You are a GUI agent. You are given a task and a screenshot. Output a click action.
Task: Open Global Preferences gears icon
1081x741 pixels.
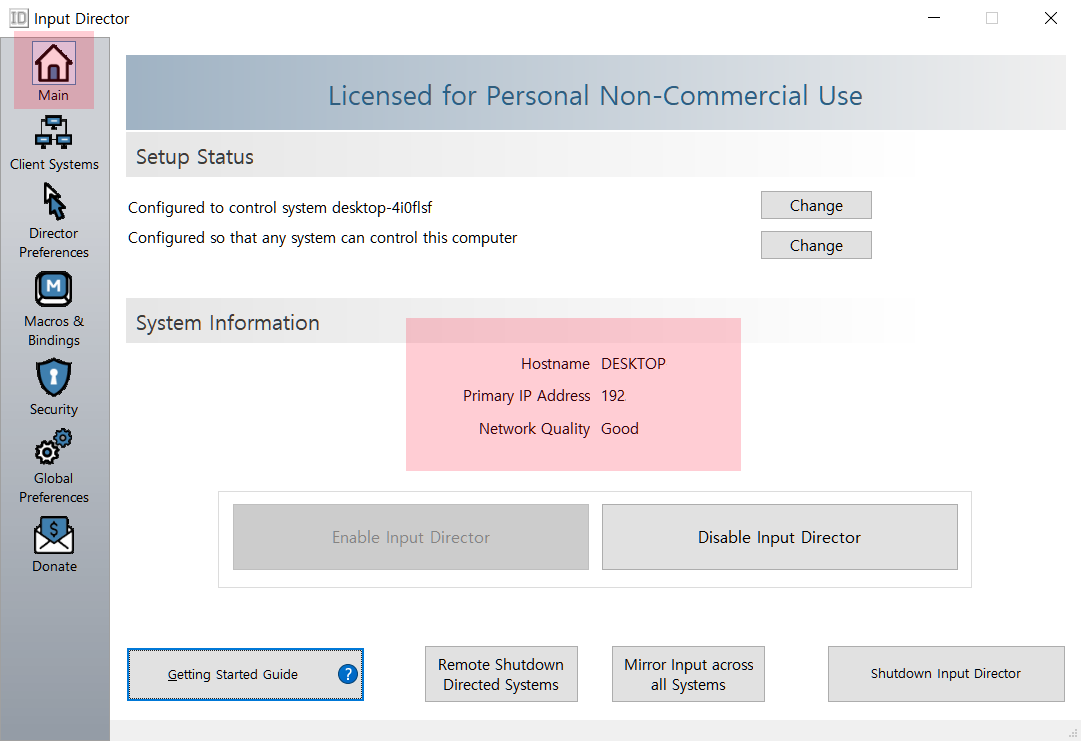tap(54, 447)
